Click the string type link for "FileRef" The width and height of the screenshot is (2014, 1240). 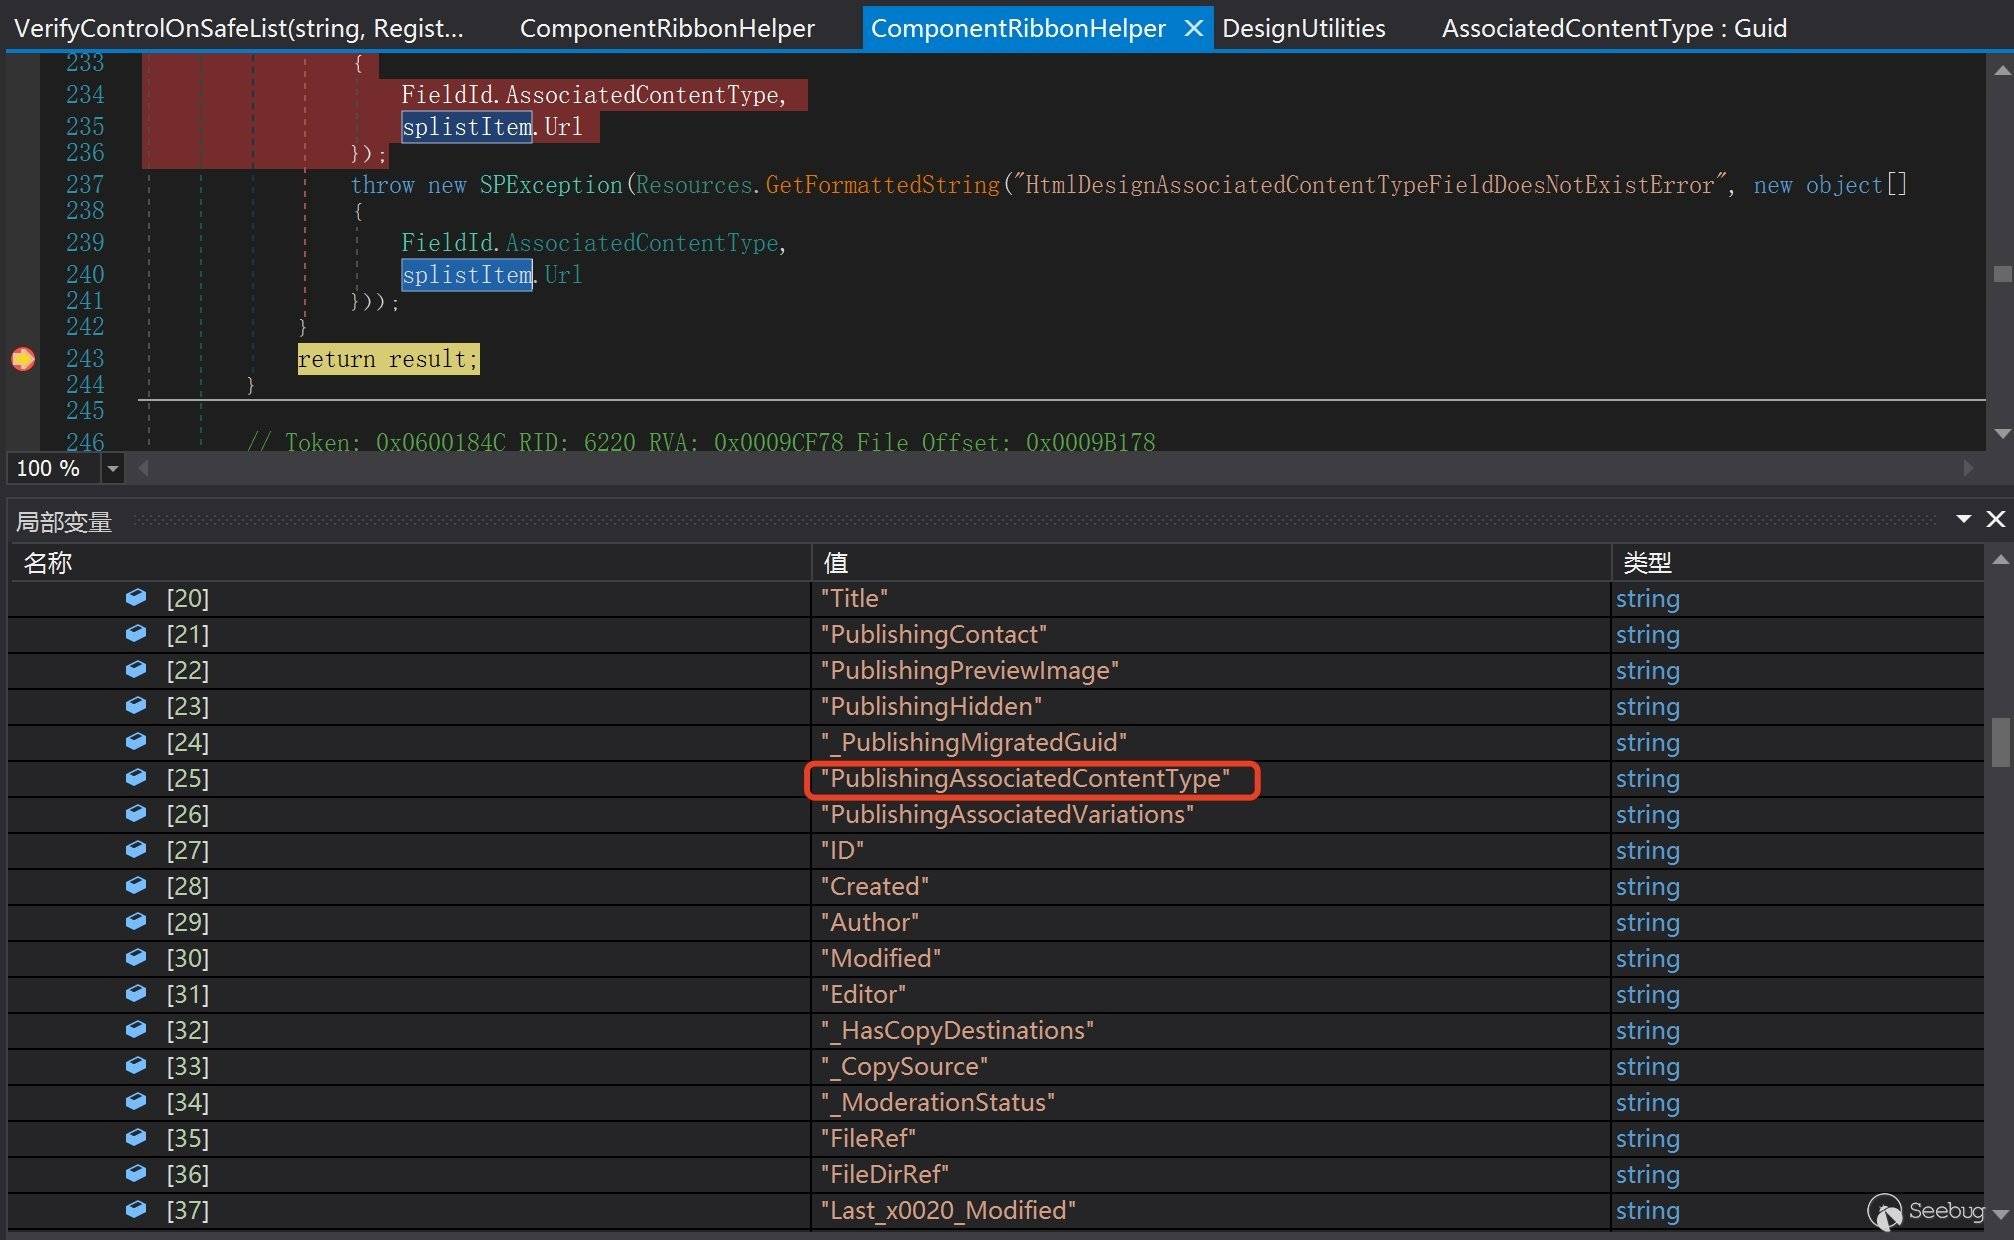point(1647,1138)
